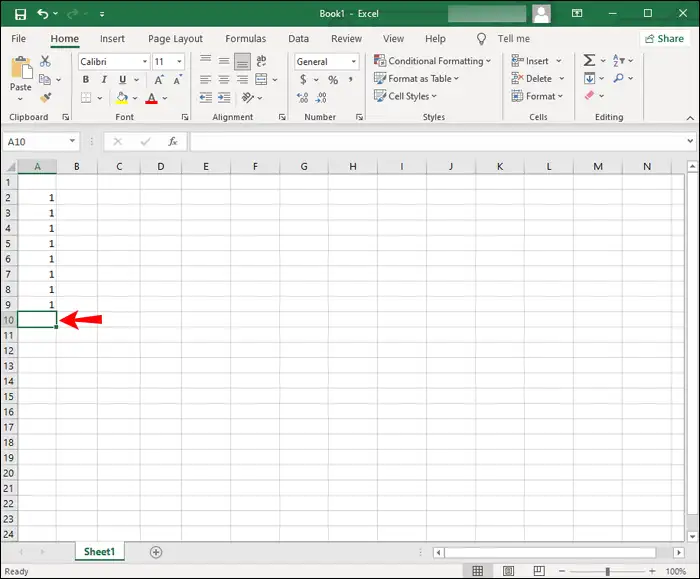Click the Share button
Screen dimensions: 700x579
[x=664, y=39]
